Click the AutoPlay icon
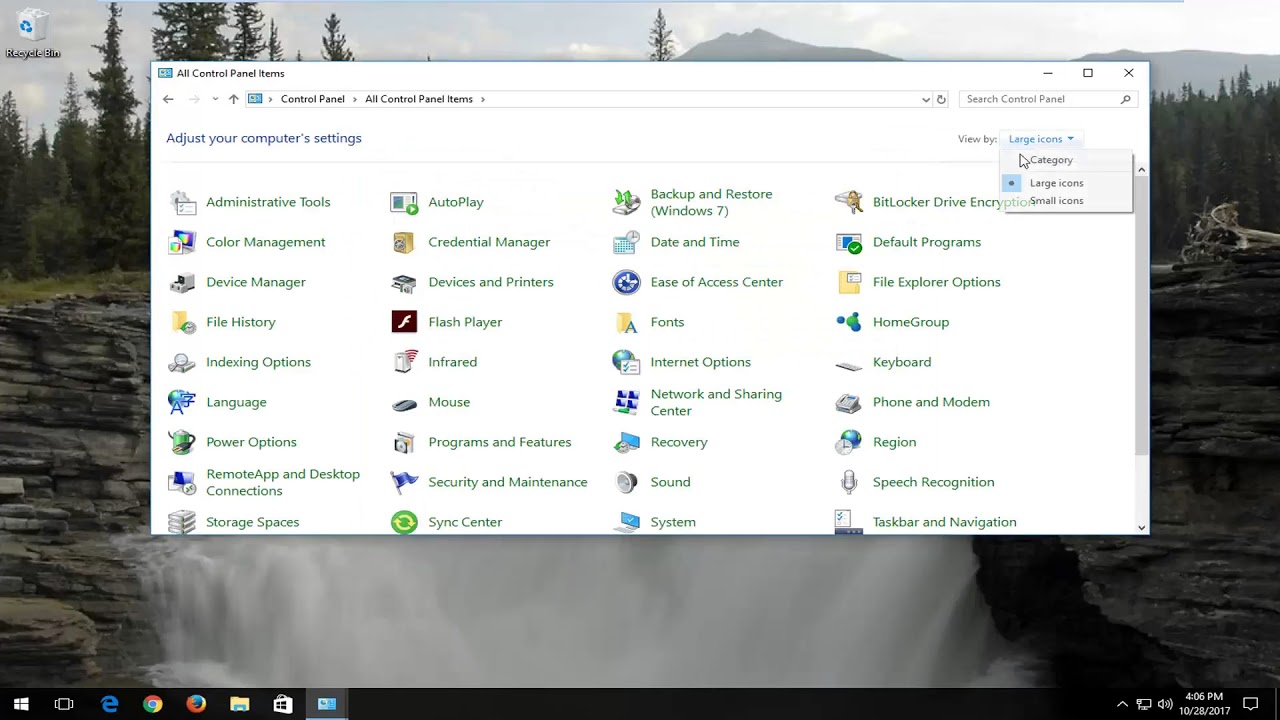Viewport: 1280px width, 720px height. coord(404,202)
